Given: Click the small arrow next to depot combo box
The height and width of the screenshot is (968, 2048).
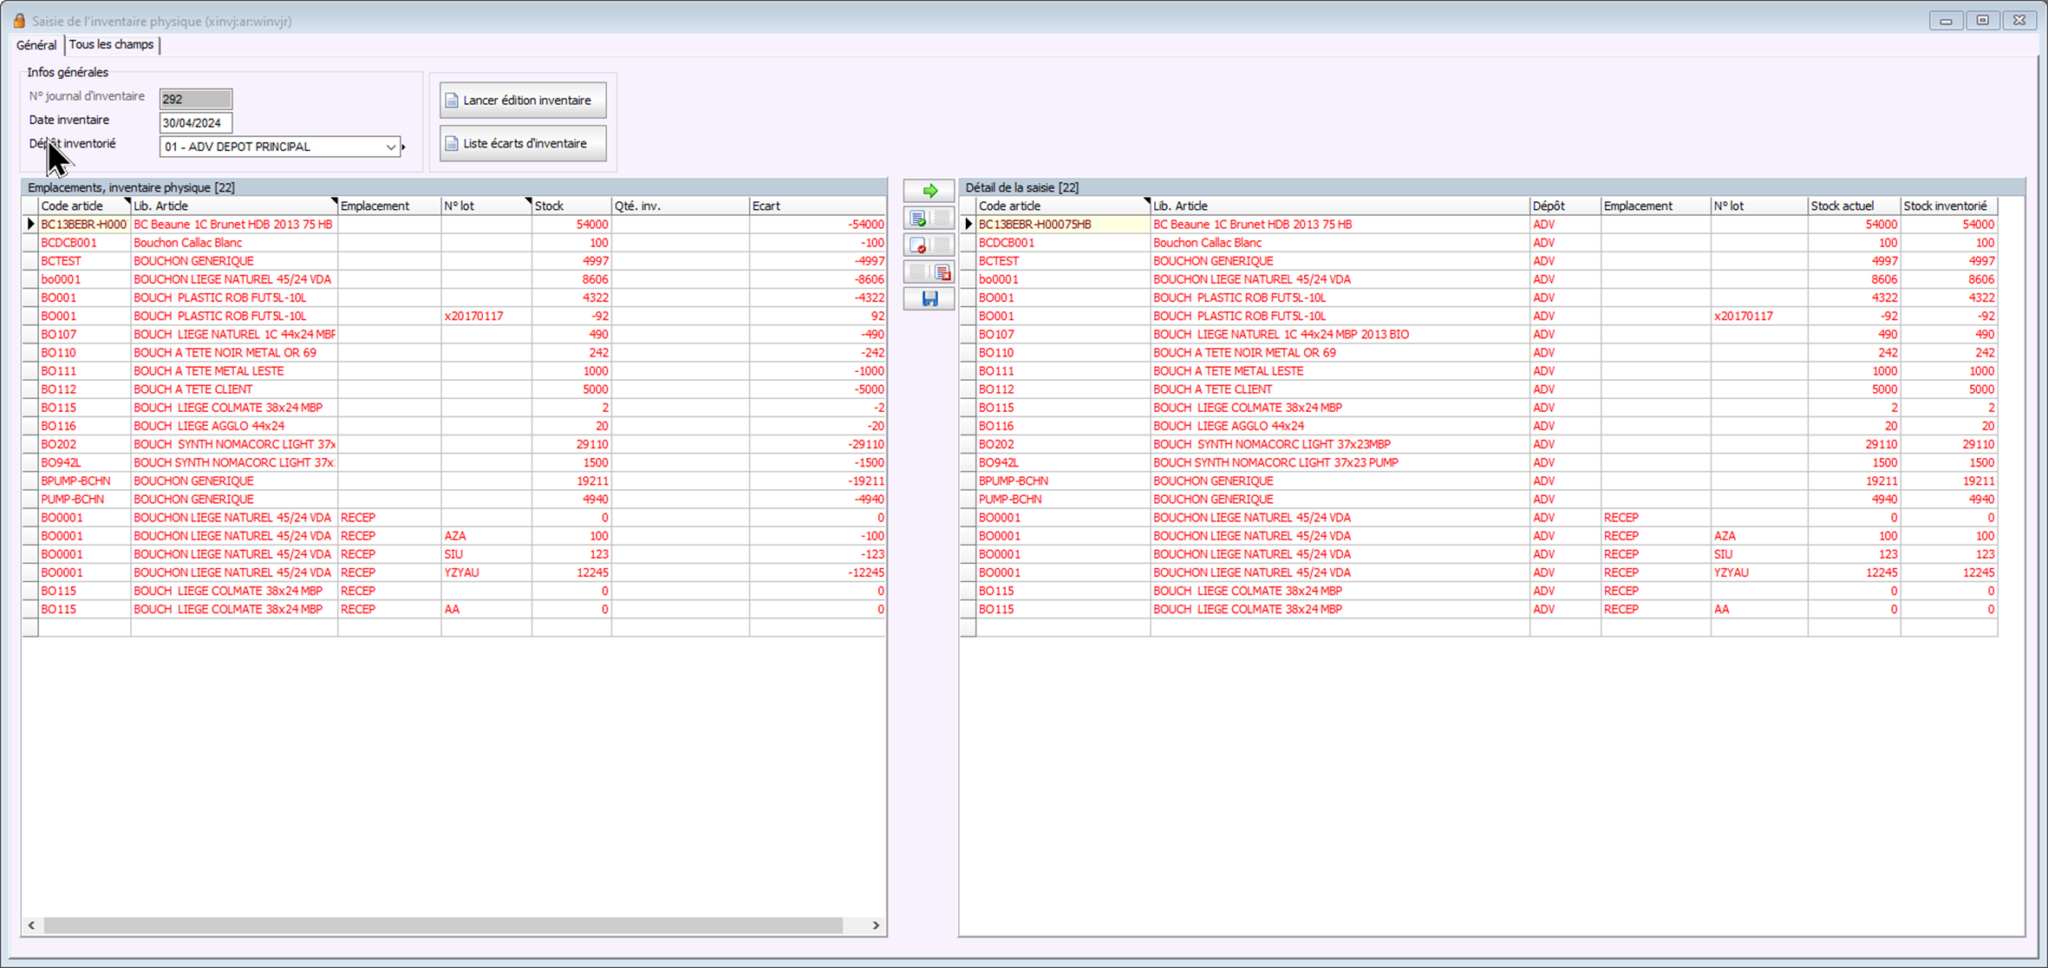Looking at the screenshot, I should [x=404, y=147].
